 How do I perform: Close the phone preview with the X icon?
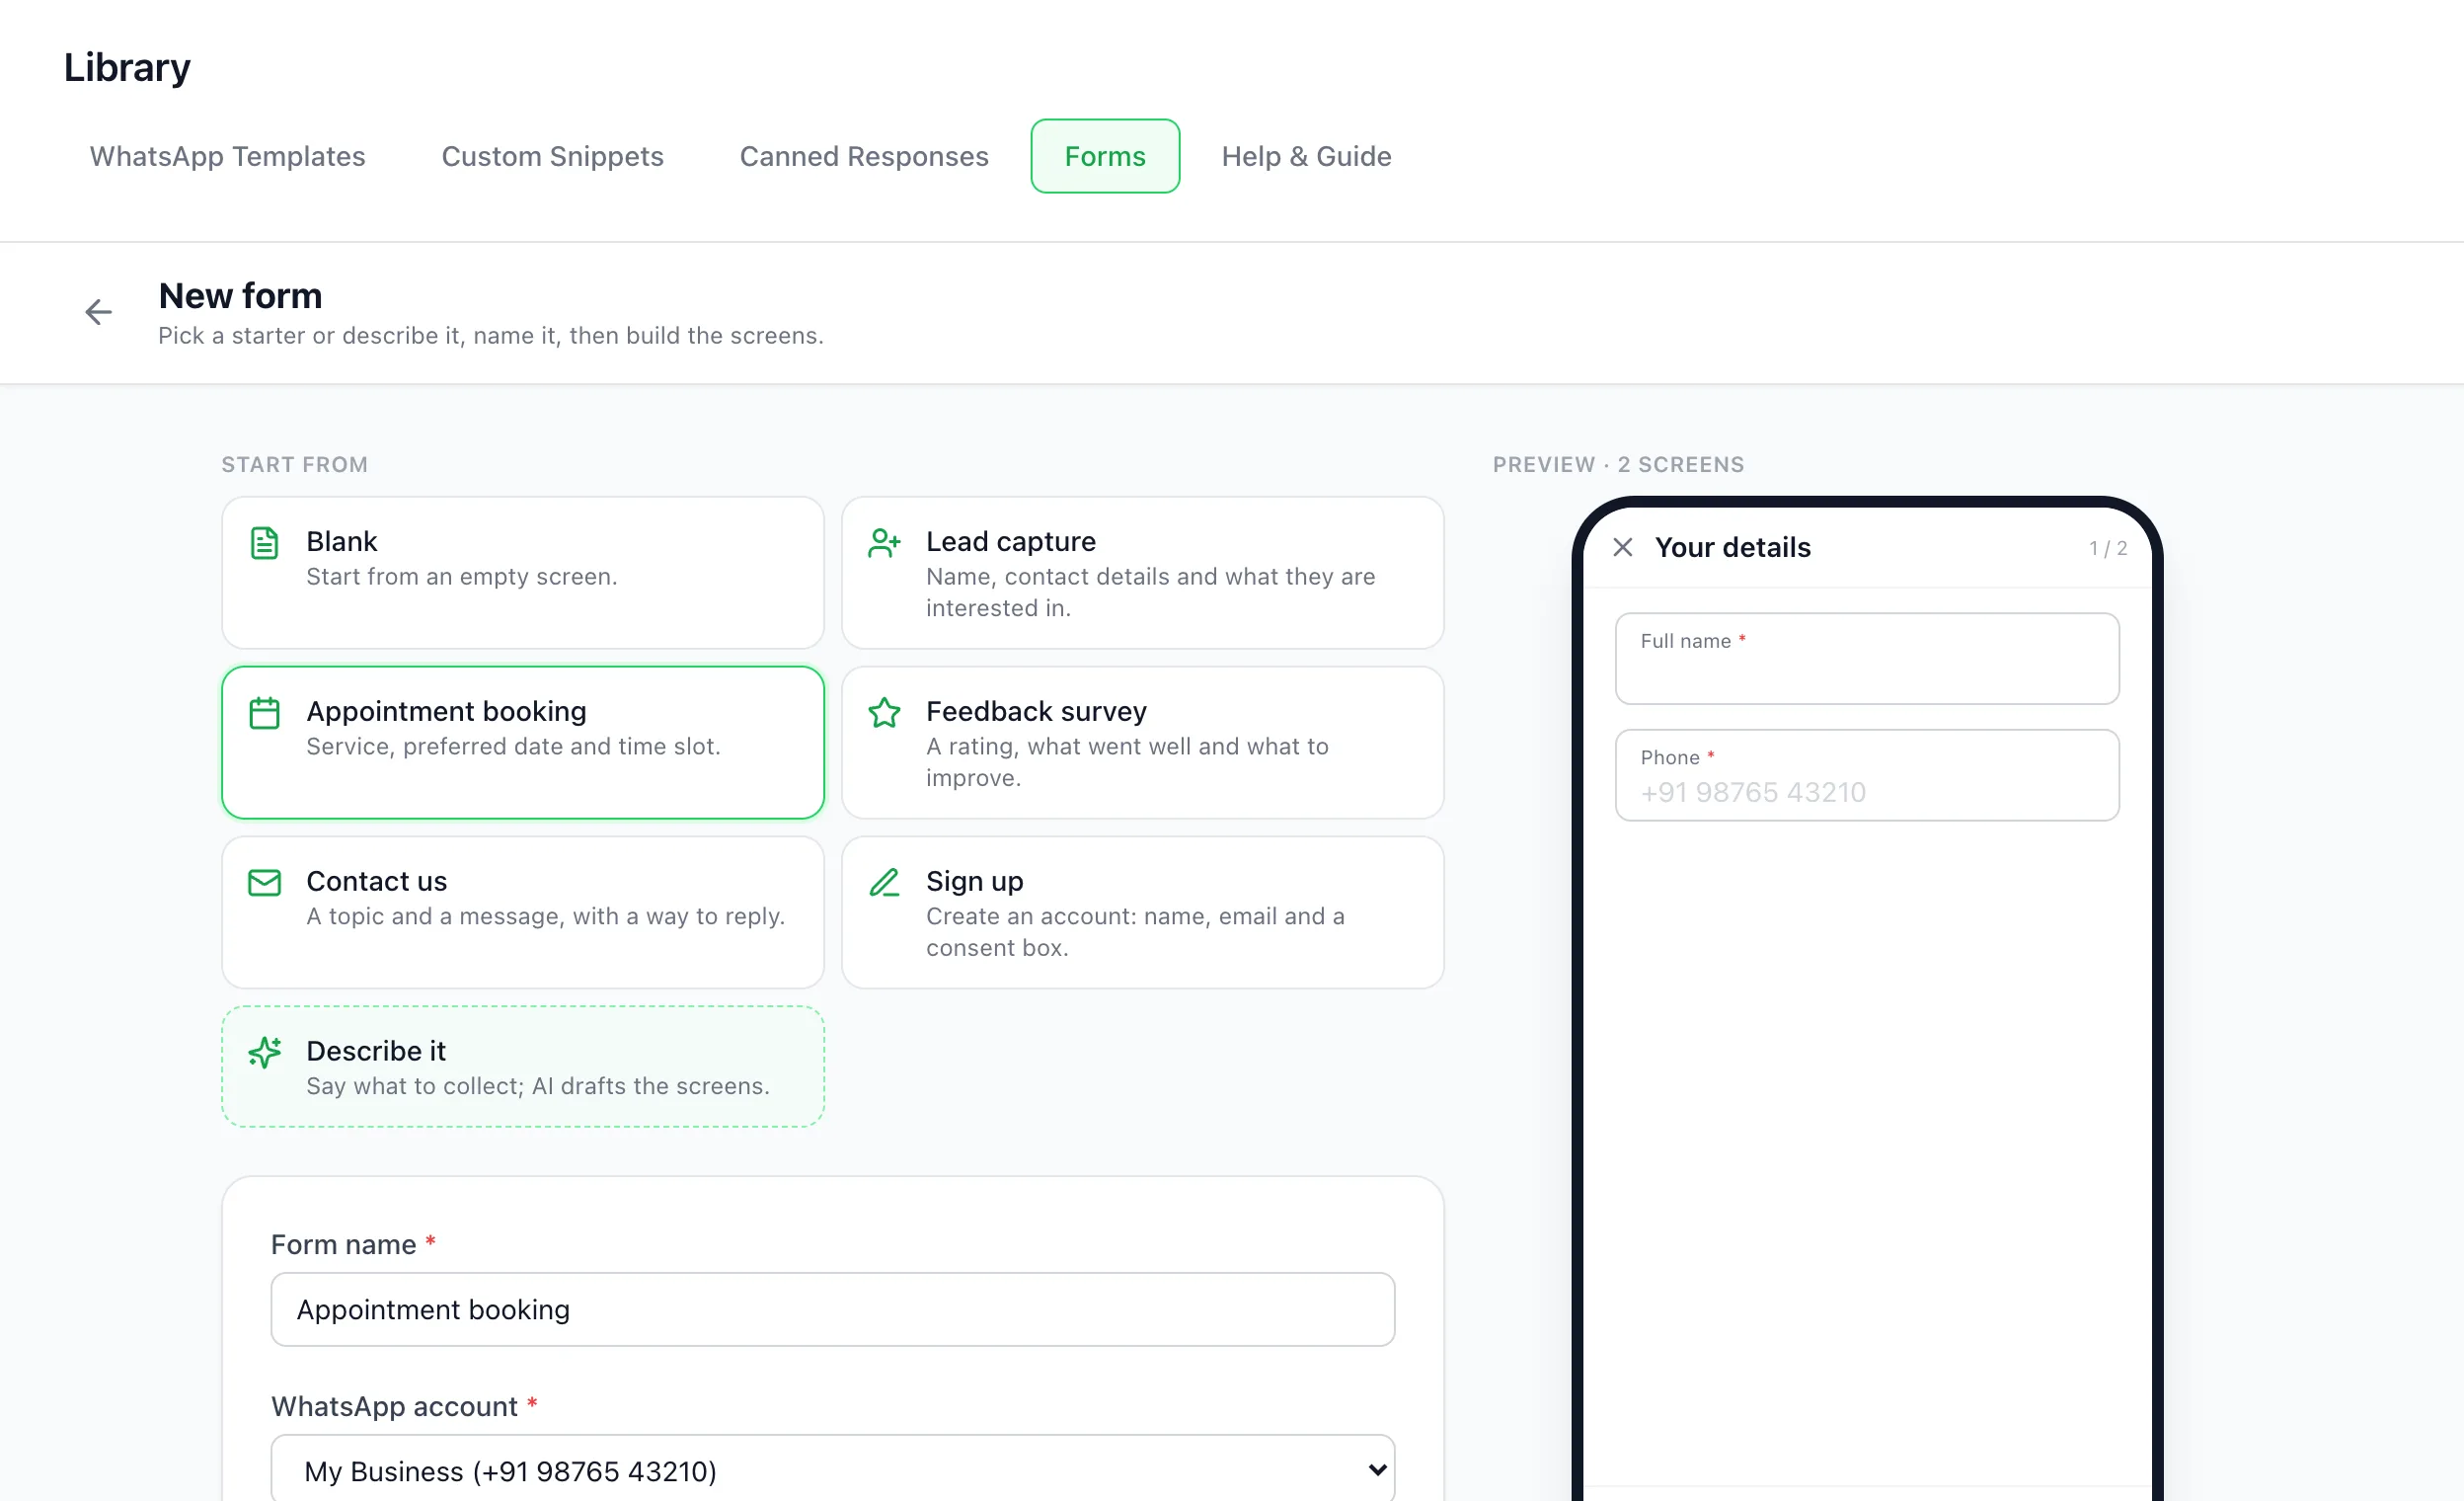point(1623,547)
